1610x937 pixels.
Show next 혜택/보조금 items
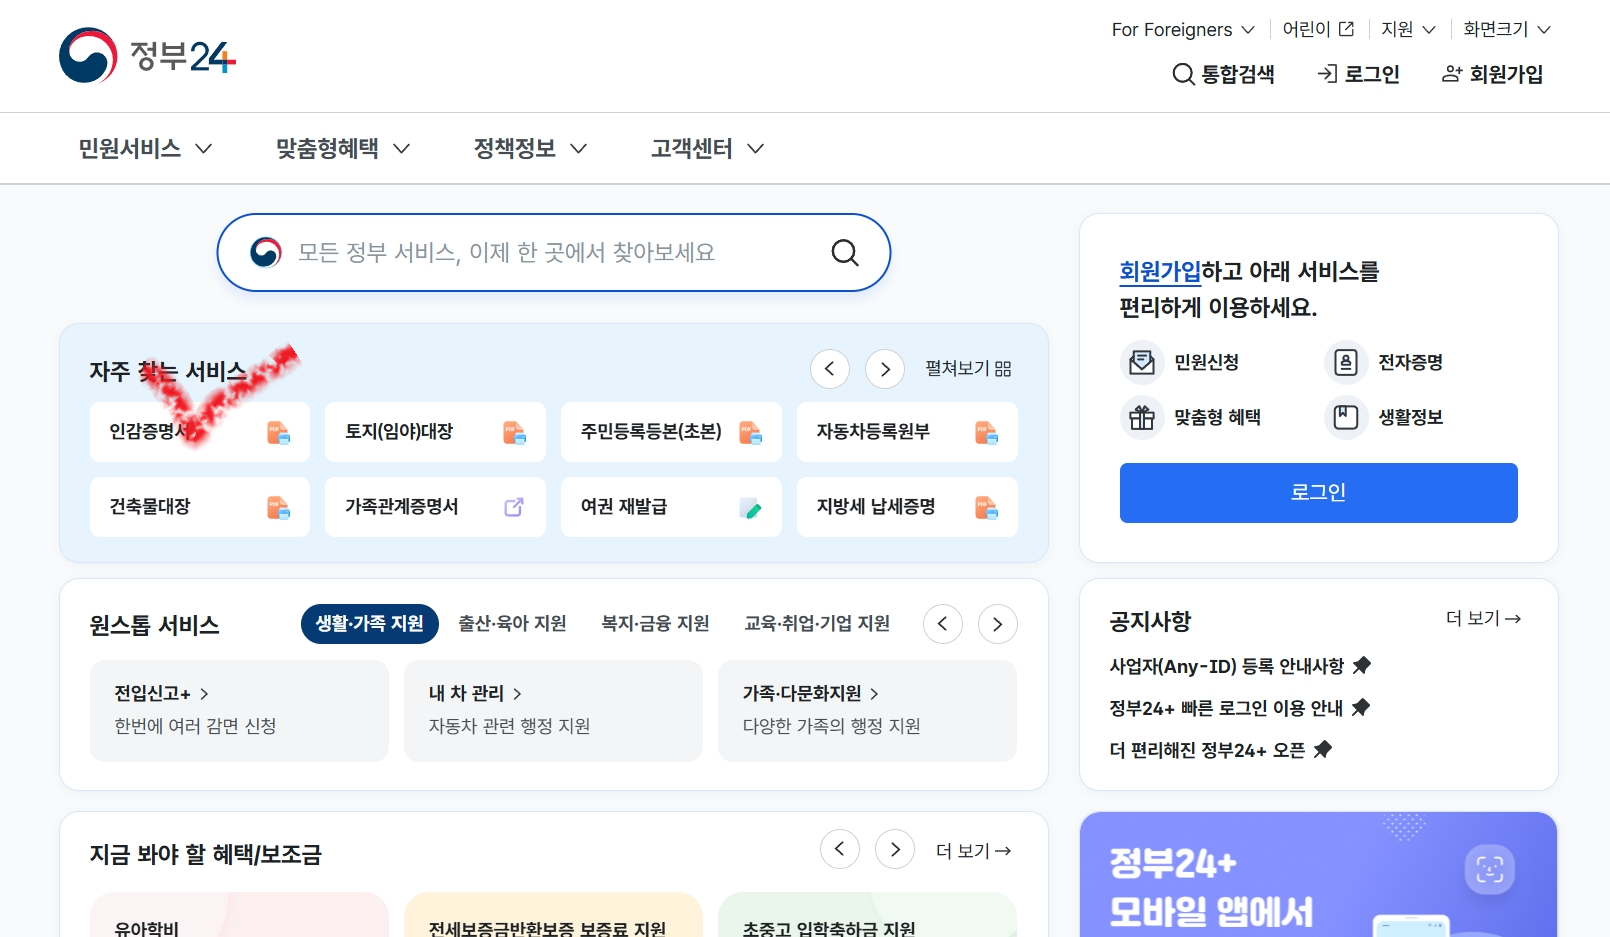pos(895,849)
